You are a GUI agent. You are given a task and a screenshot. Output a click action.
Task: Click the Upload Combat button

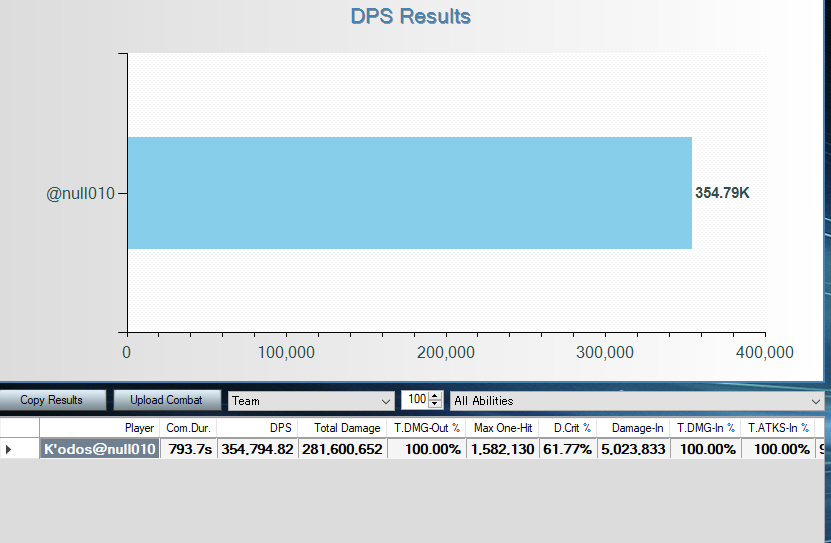[166, 400]
